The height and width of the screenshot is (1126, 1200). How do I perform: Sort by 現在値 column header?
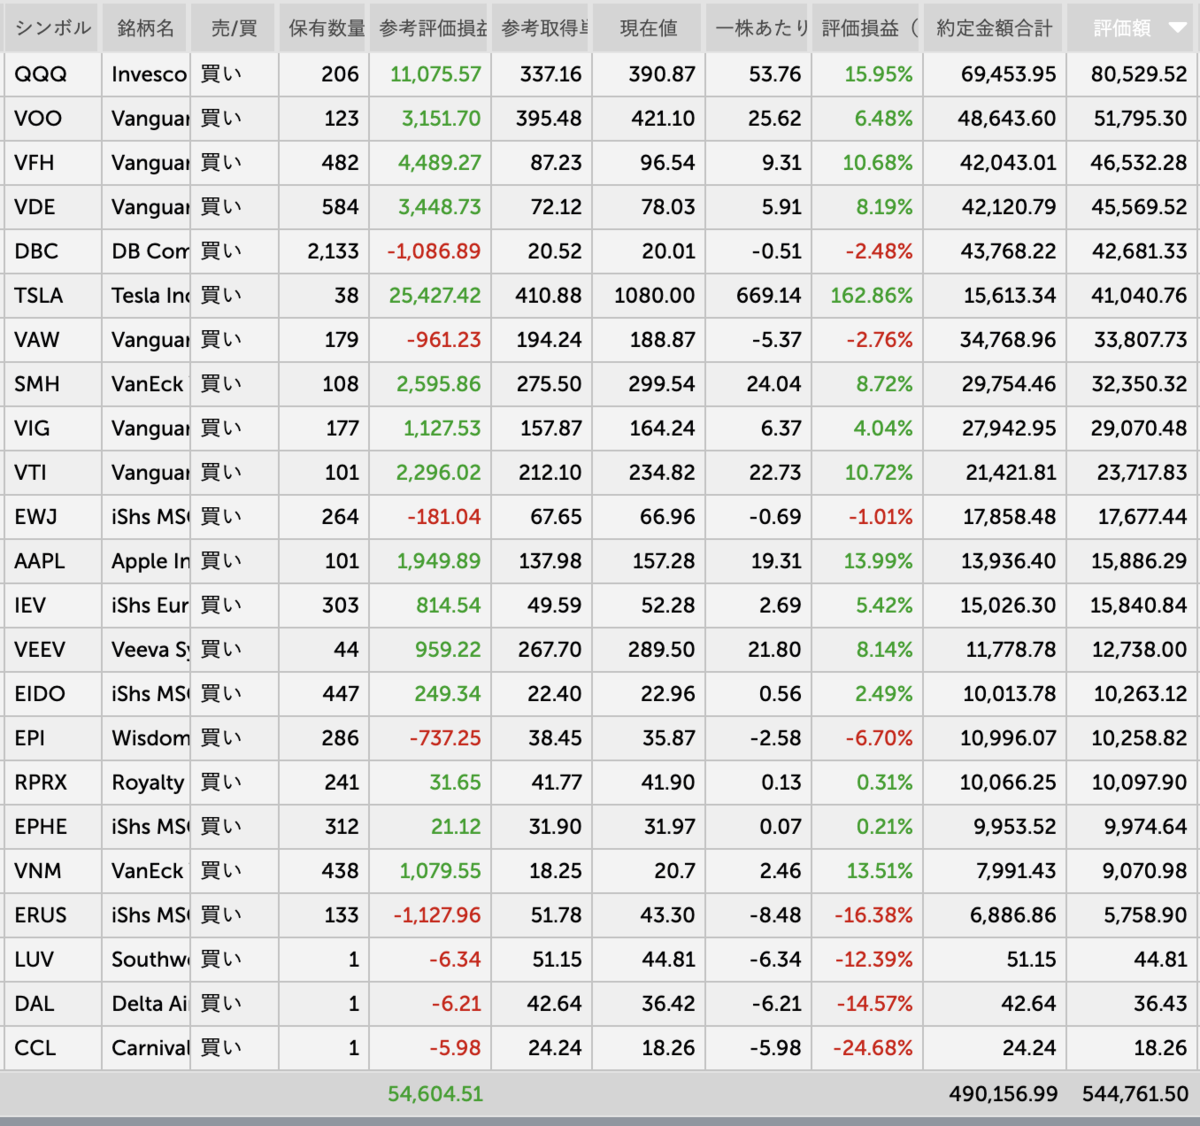click(x=648, y=29)
